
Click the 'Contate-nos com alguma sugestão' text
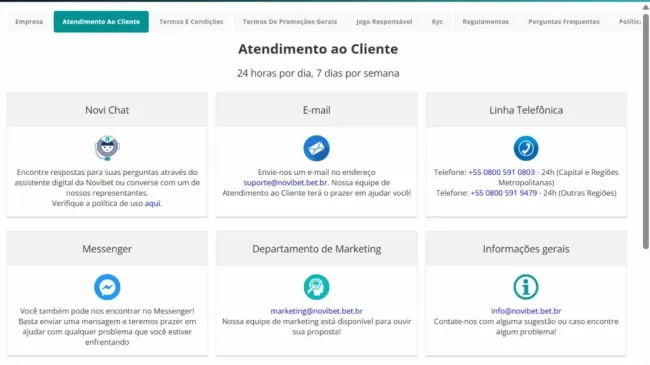pos(526,326)
